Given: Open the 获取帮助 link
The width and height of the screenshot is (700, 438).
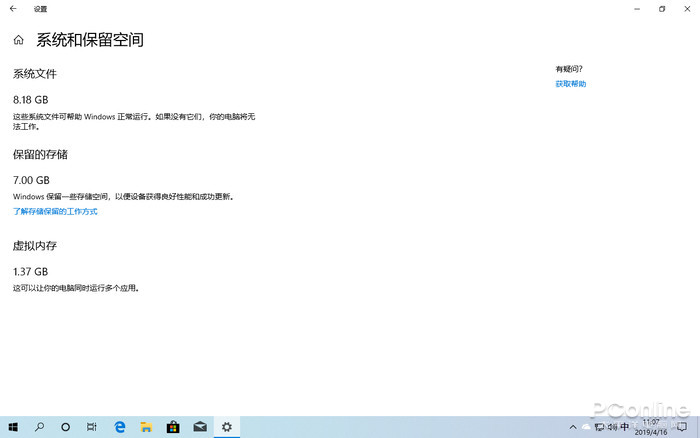Looking at the screenshot, I should pyautogui.click(x=571, y=84).
